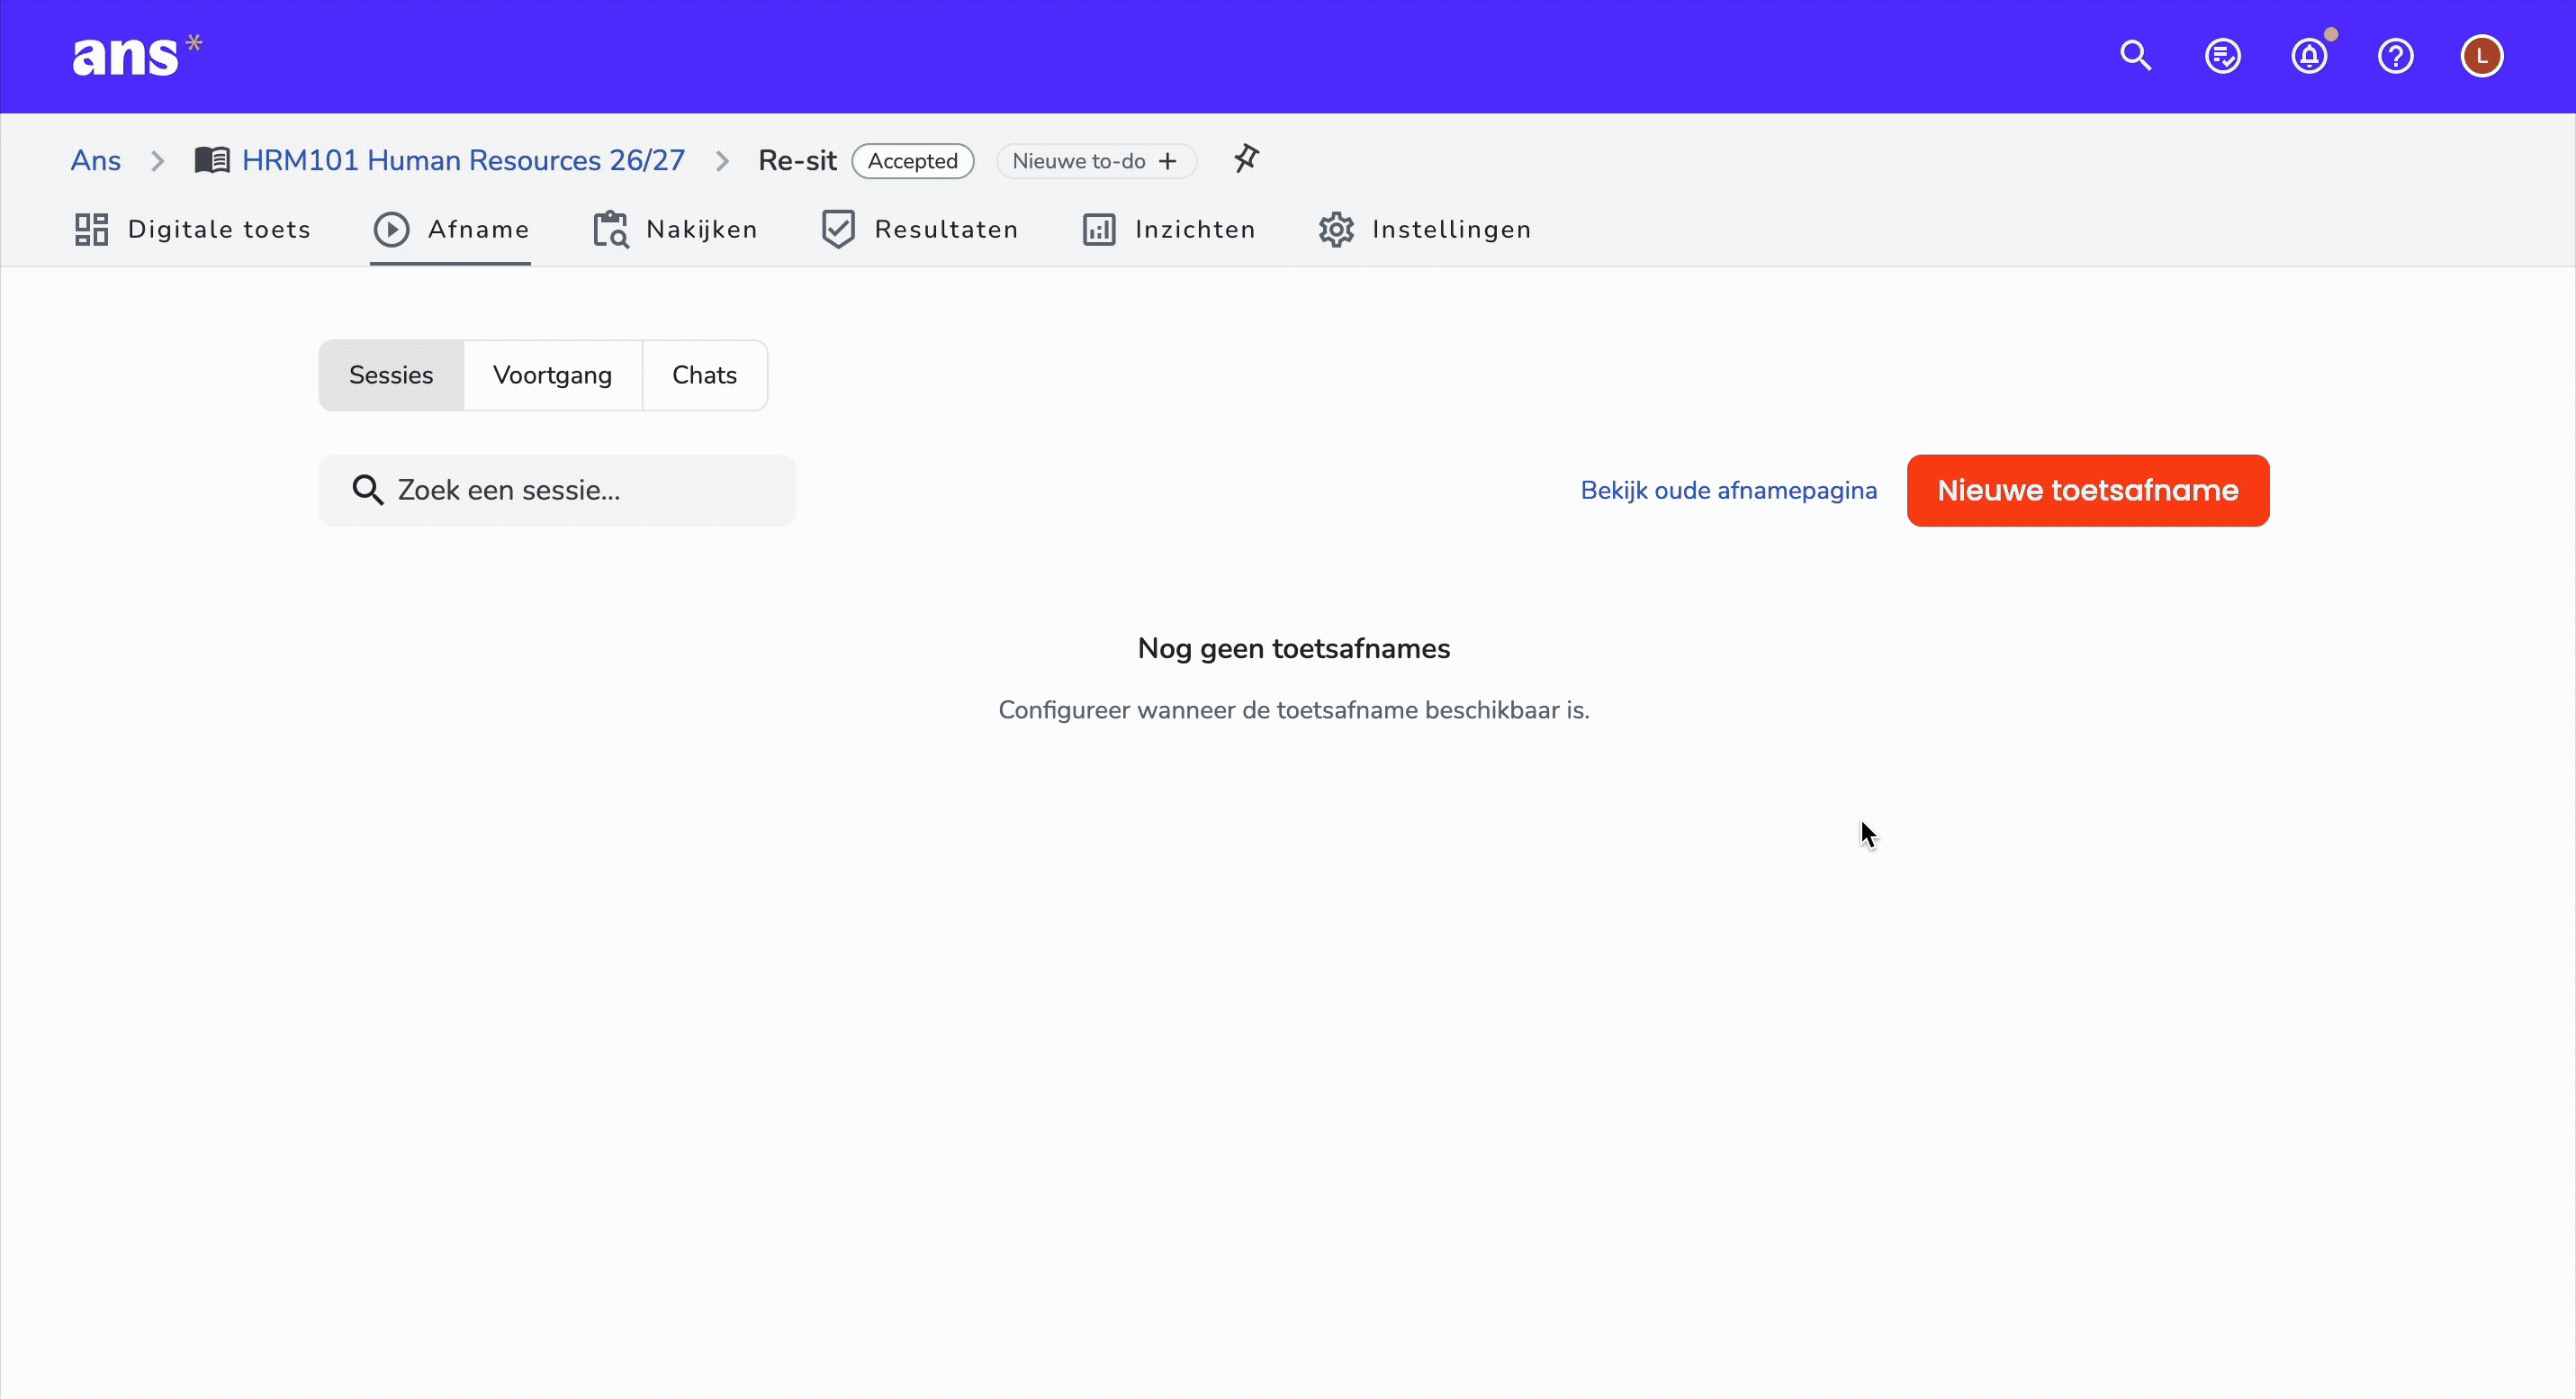The height and width of the screenshot is (1399, 2576).
Task: Open the to-do checklist icon in header
Action: click(x=2222, y=56)
